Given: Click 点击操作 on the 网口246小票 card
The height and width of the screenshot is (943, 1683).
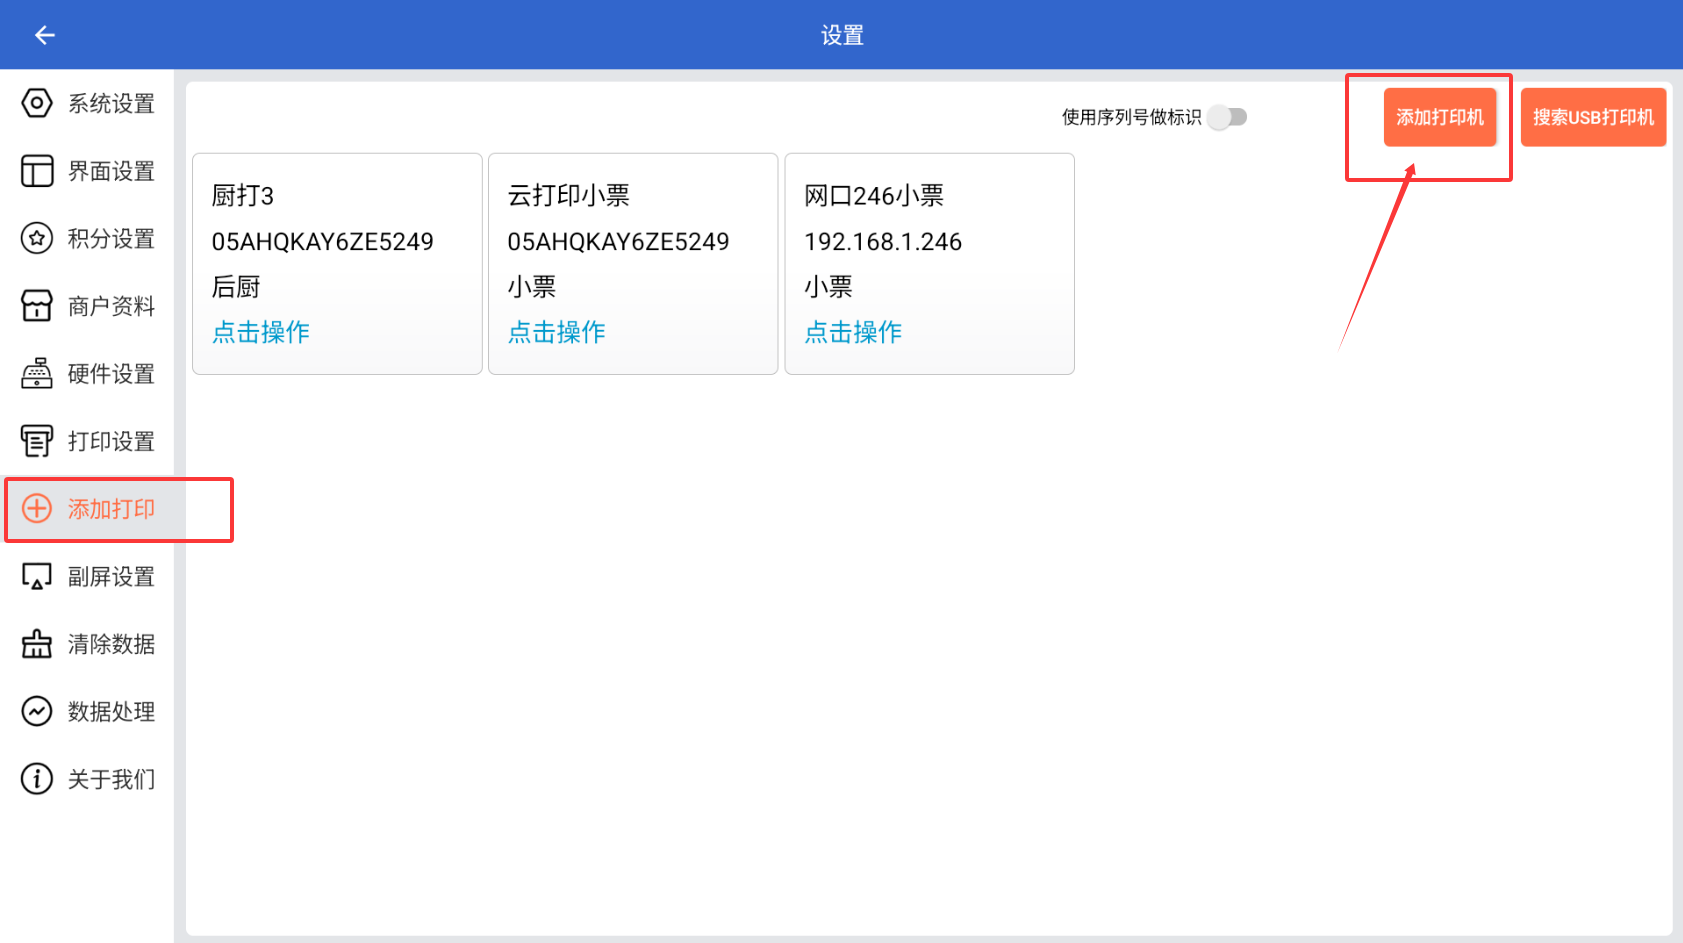Looking at the screenshot, I should (853, 332).
